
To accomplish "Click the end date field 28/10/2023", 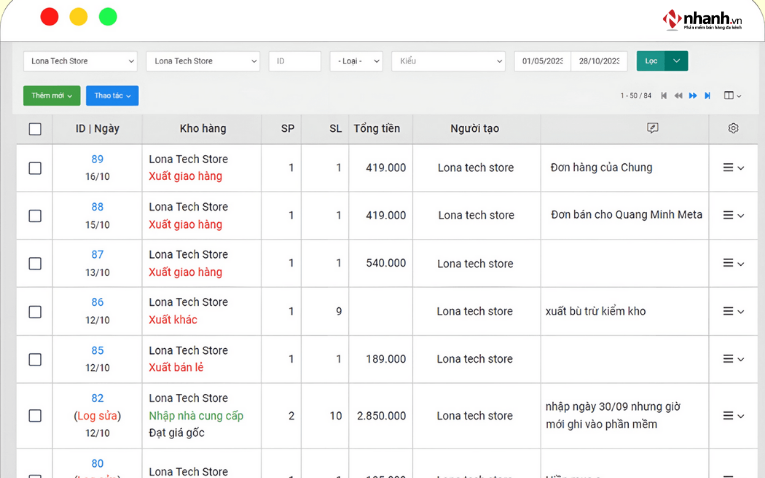I will coord(599,61).
